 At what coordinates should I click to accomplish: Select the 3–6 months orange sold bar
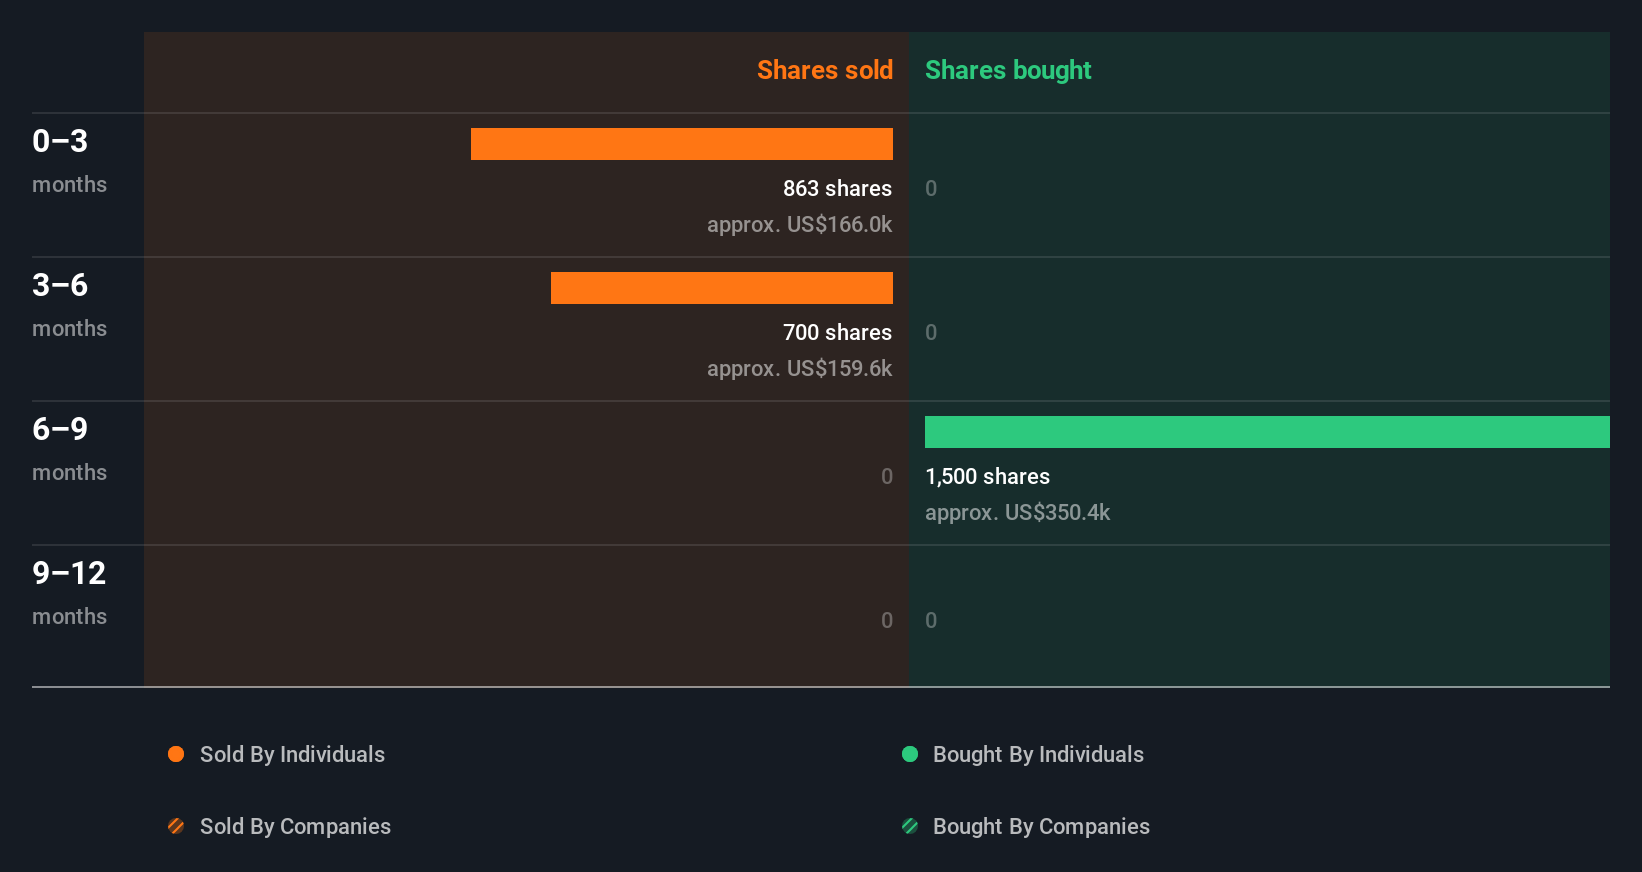pyautogui.click(x=722, y=288)
